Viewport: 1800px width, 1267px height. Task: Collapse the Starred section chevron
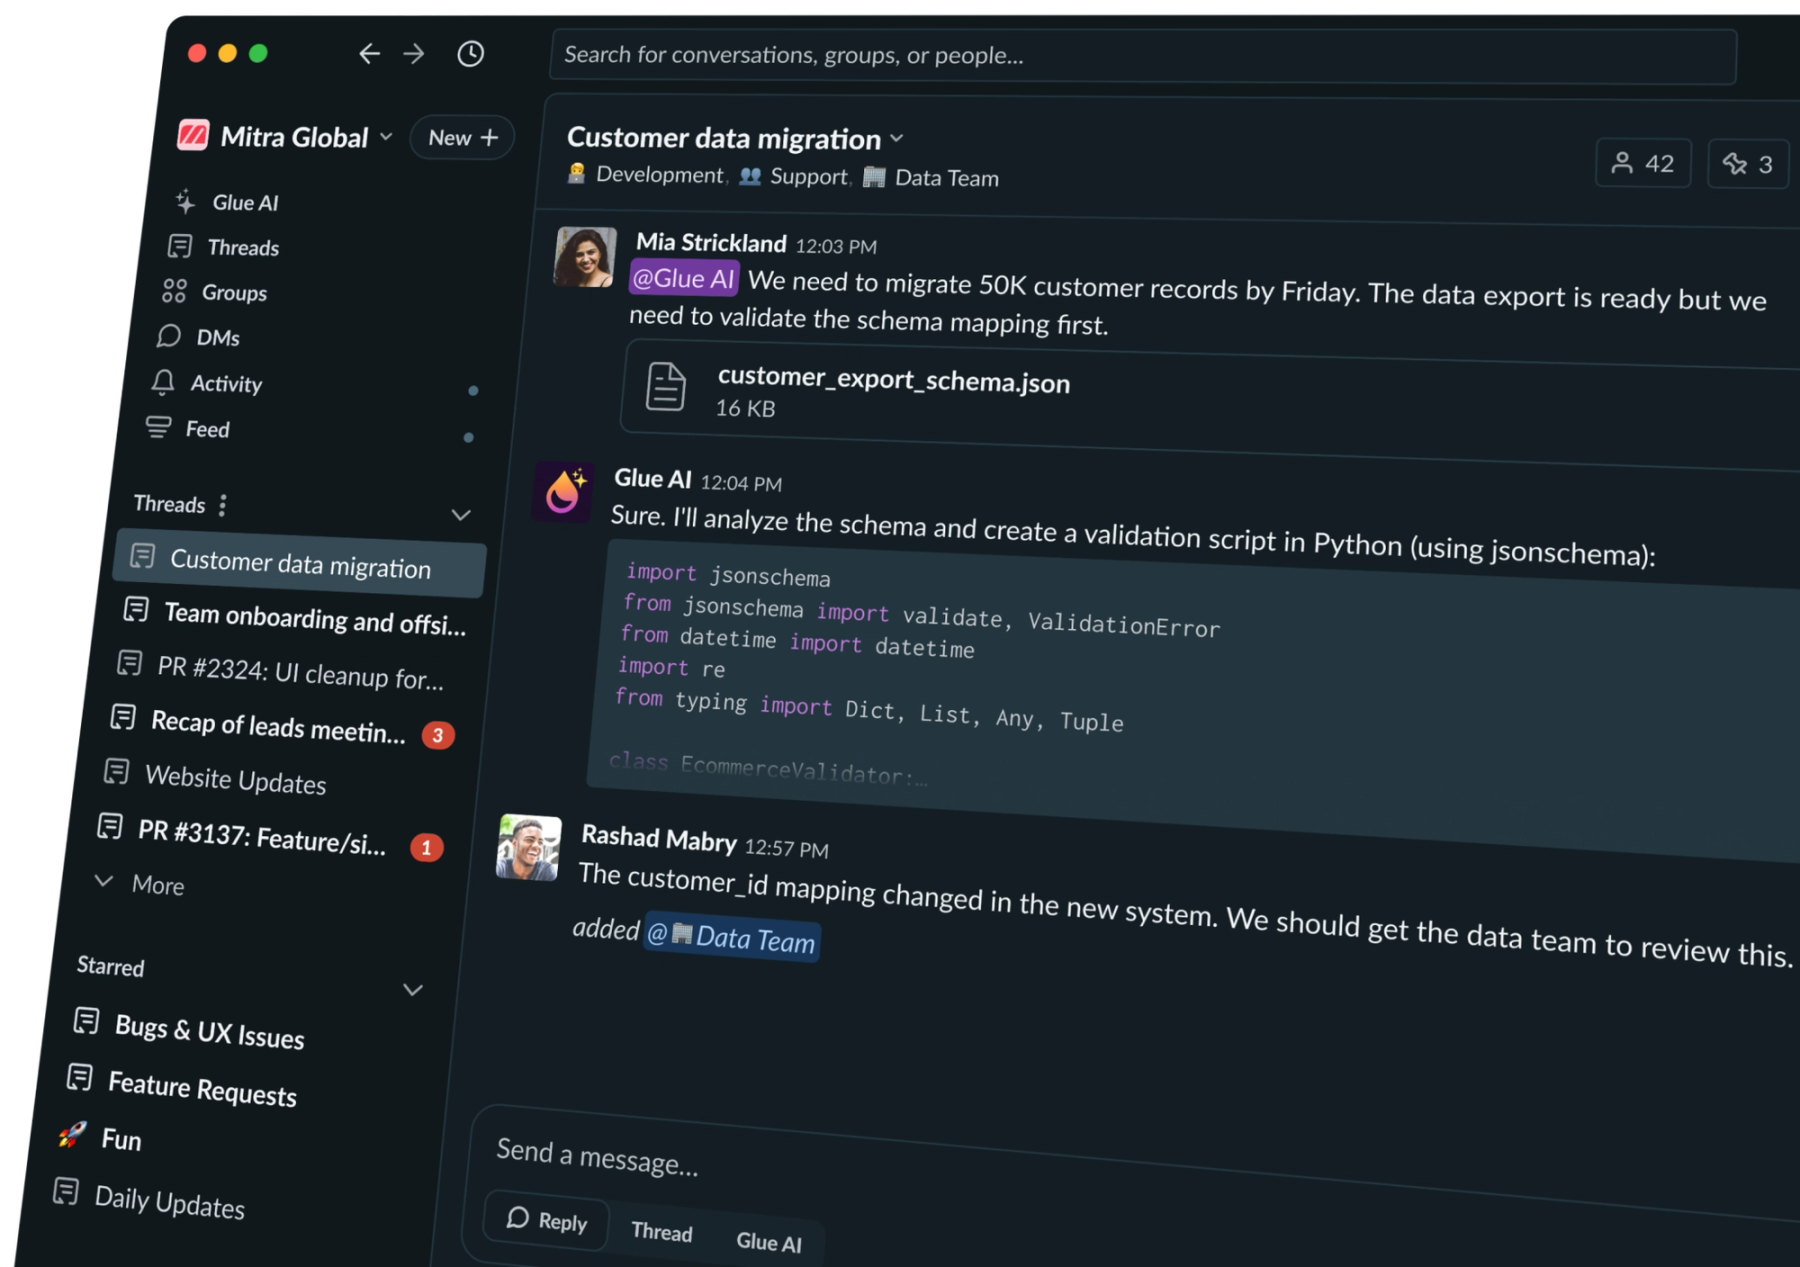click(x=413, y=990)
